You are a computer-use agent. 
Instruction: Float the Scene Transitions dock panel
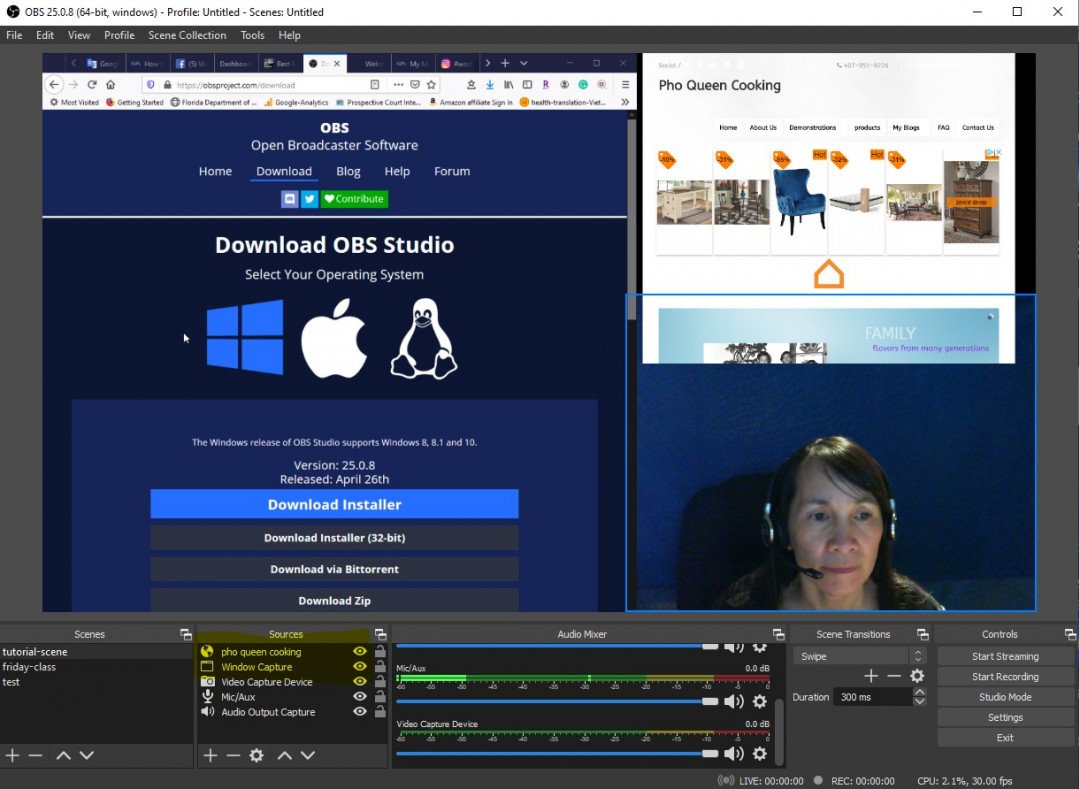click(923, 634)
